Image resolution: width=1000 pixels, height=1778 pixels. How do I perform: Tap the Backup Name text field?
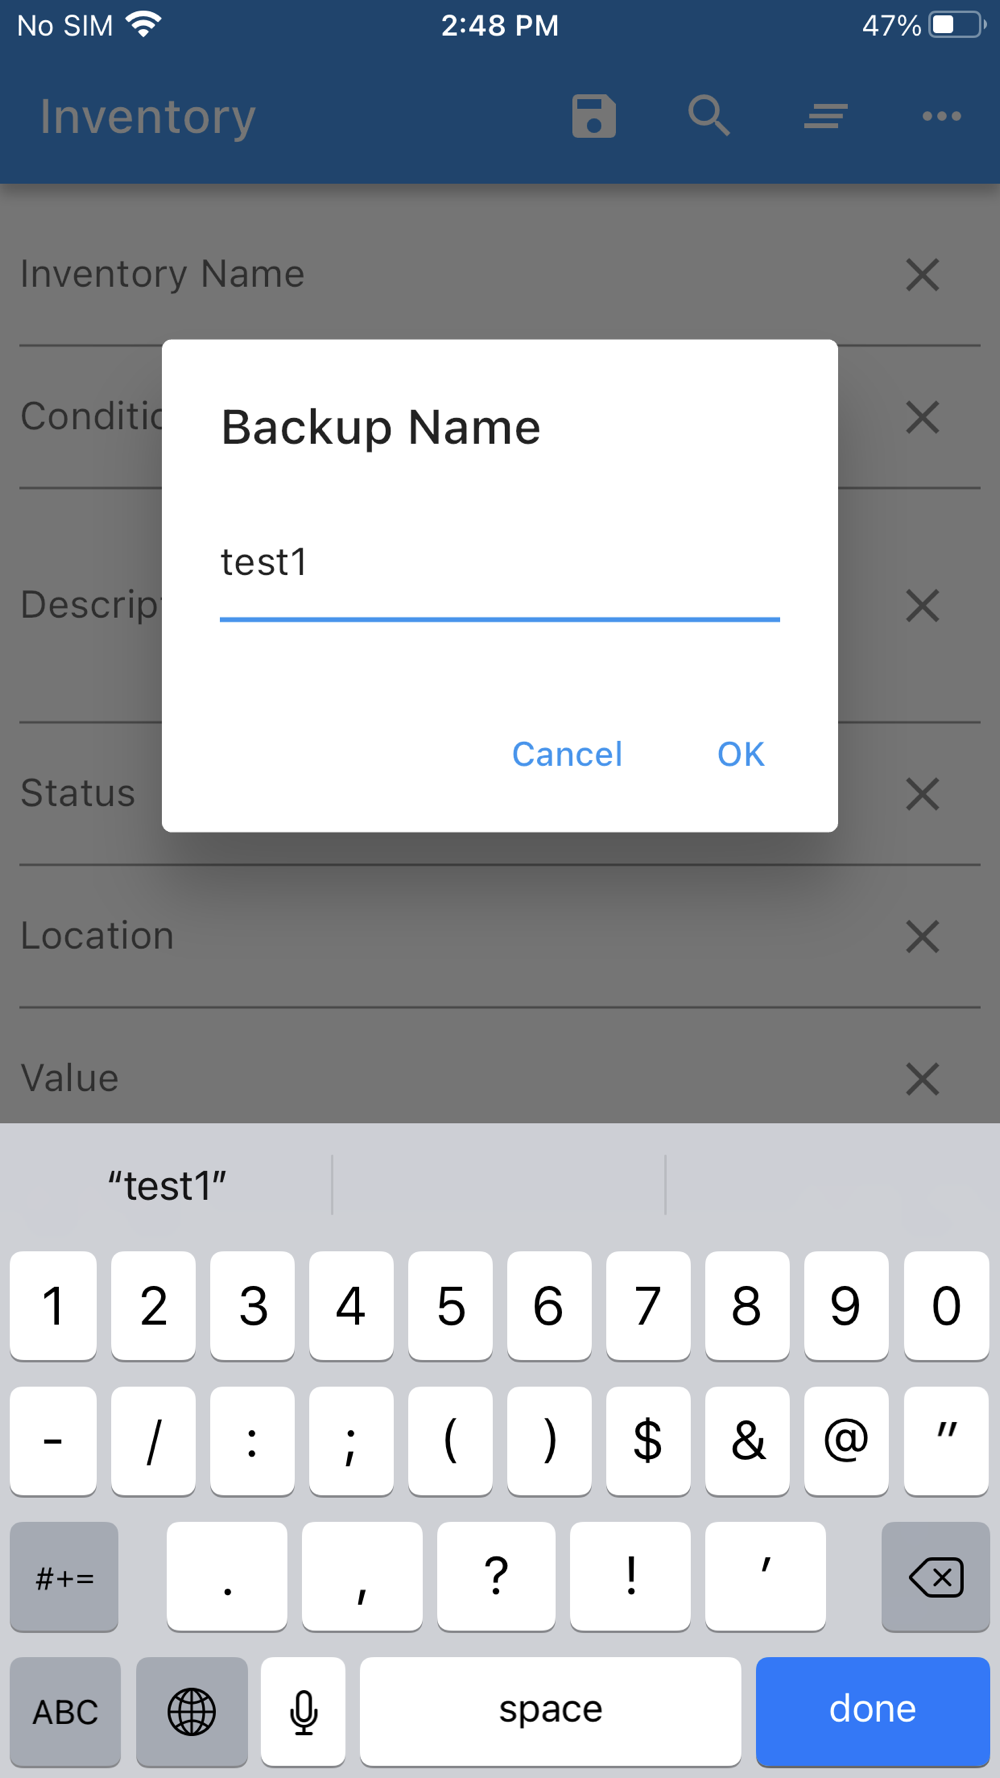tap(499, 564)
